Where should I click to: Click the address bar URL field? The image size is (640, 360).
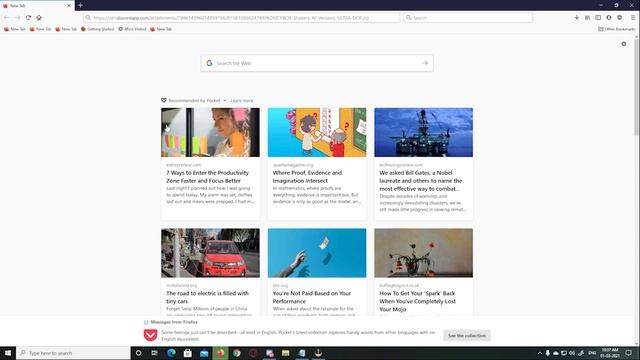coord(242,18)
